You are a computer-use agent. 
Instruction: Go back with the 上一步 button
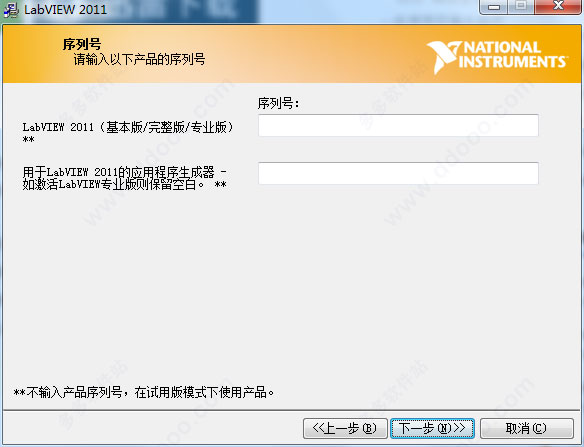[345, 428]
